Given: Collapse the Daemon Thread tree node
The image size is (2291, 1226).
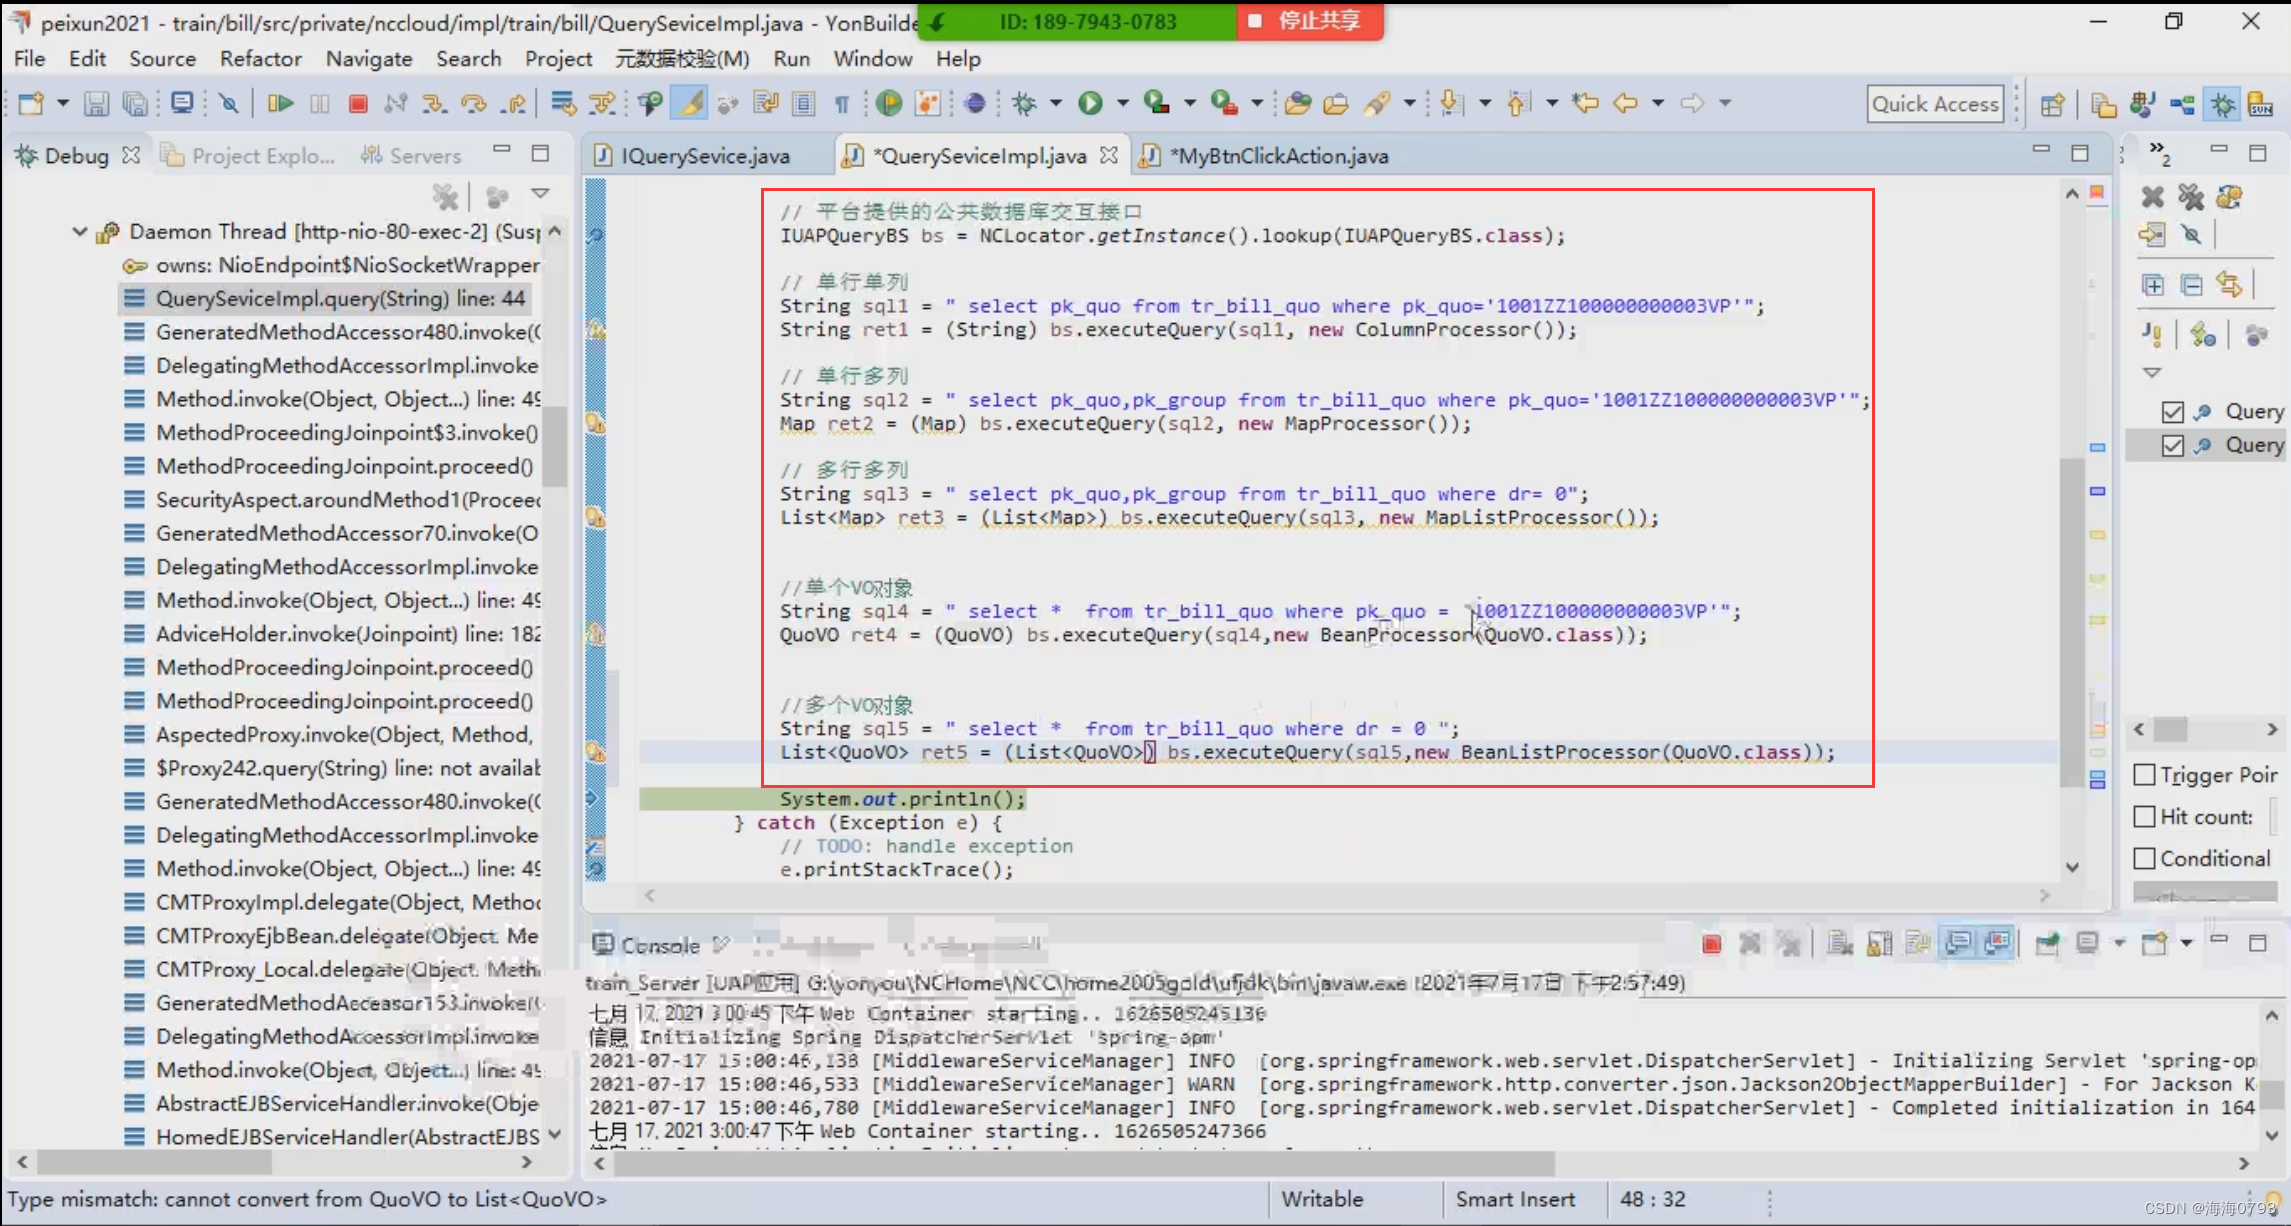Looking at the screenshot, I should tap(80, 231).
